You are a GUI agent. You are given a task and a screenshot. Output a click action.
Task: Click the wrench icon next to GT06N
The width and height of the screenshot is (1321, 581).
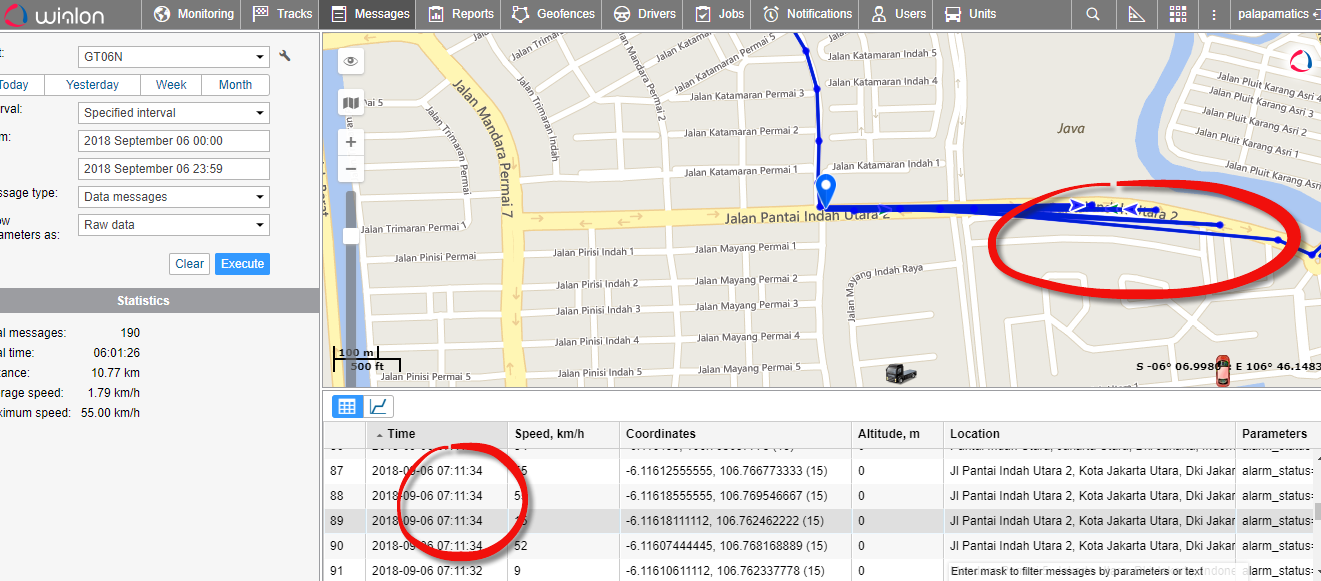click(x=285, y=57)
